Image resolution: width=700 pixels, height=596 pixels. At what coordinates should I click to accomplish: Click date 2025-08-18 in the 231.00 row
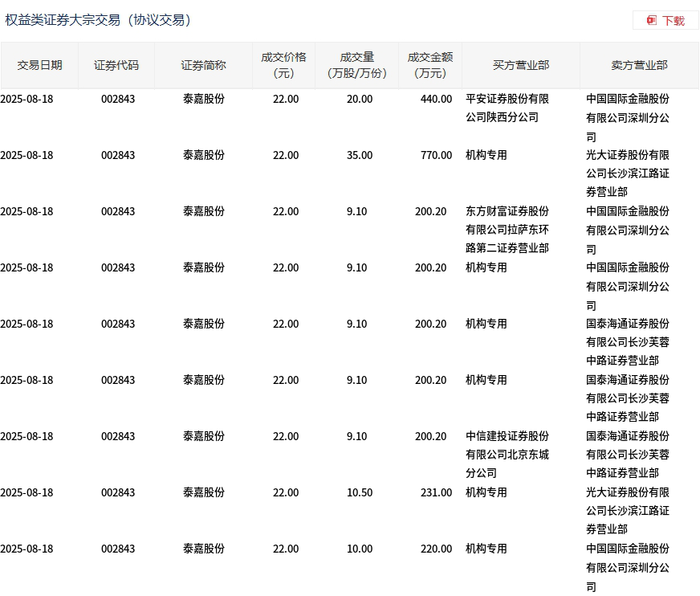tap(26, 493)
